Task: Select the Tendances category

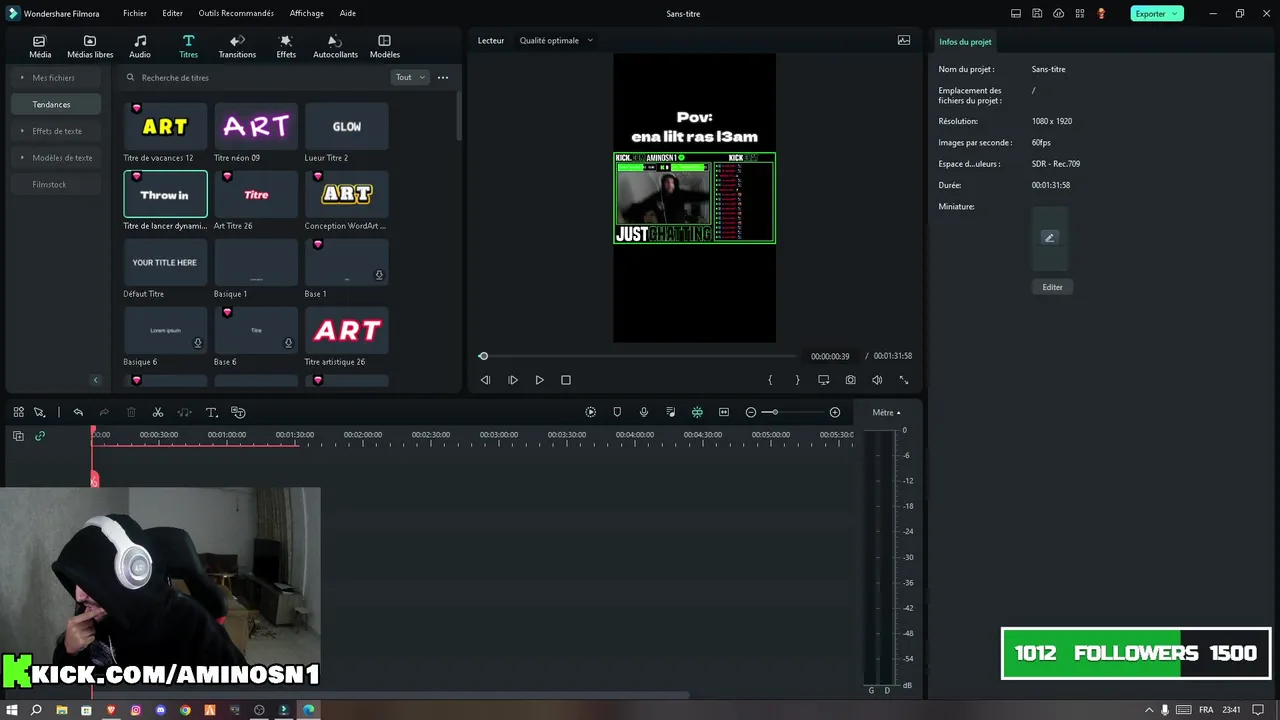Action: coord(55,104)
